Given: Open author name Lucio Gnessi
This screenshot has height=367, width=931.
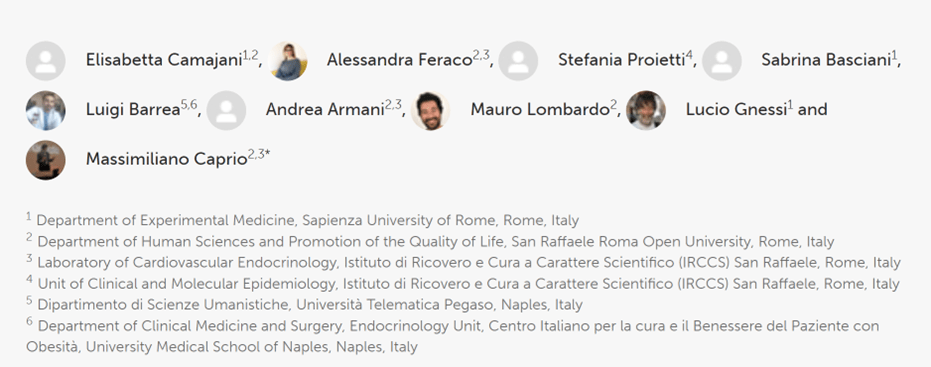Looking at the screenshot, I should coord(736,110).
